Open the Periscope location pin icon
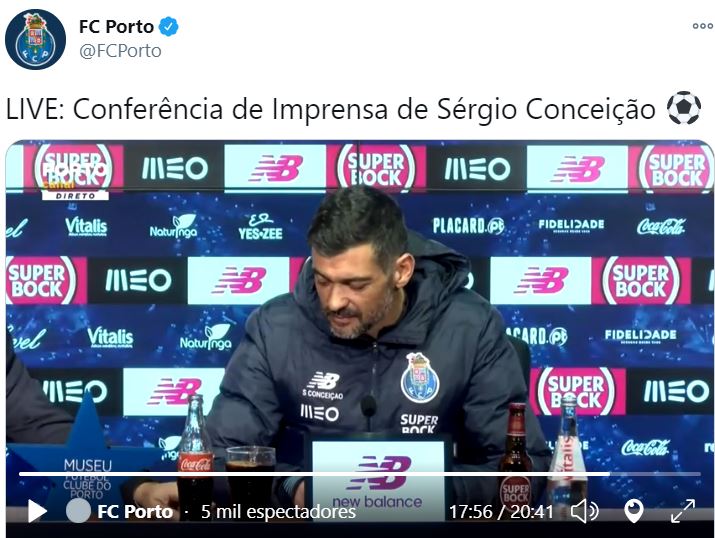 (634, 511)
